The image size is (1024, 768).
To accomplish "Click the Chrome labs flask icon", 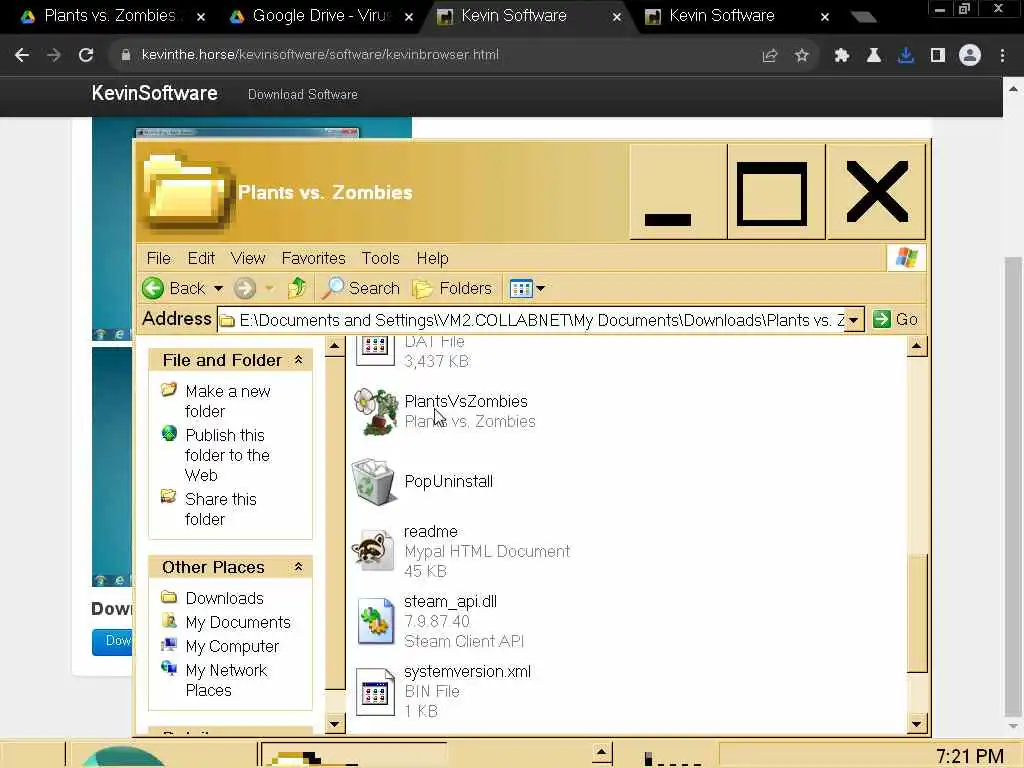I will tap(874, 56).
